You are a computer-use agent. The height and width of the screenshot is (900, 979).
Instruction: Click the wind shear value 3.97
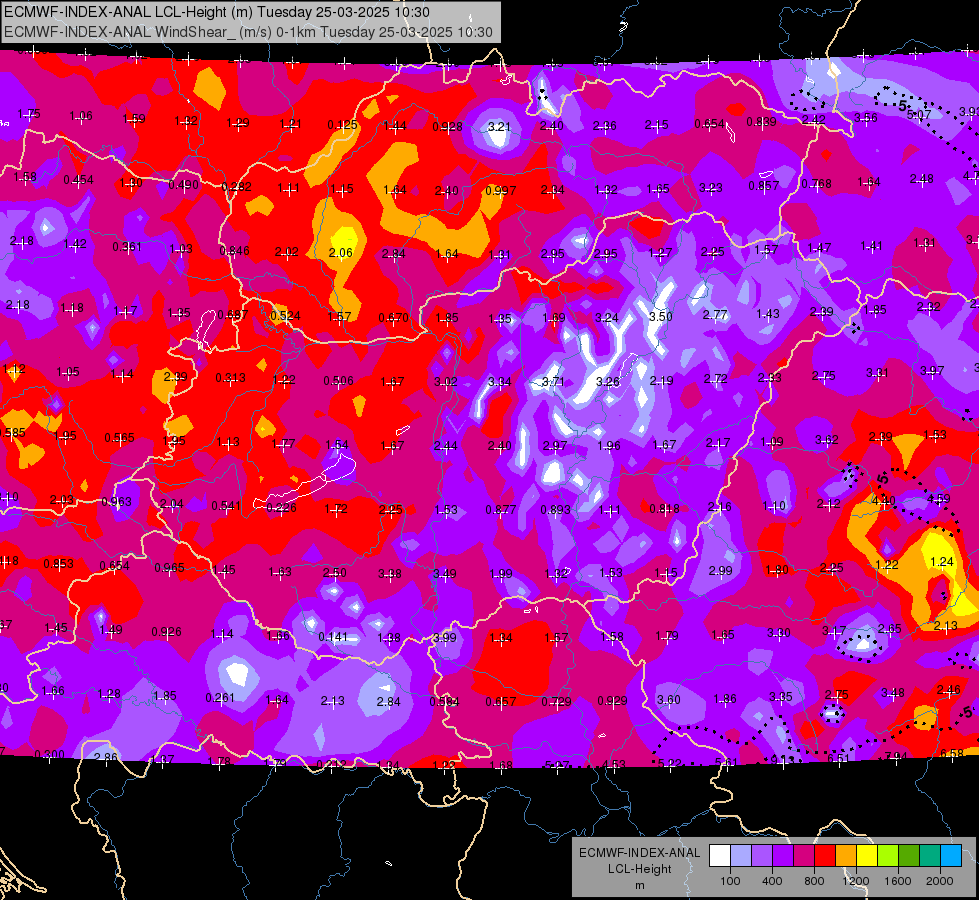(x=932, y=370)
